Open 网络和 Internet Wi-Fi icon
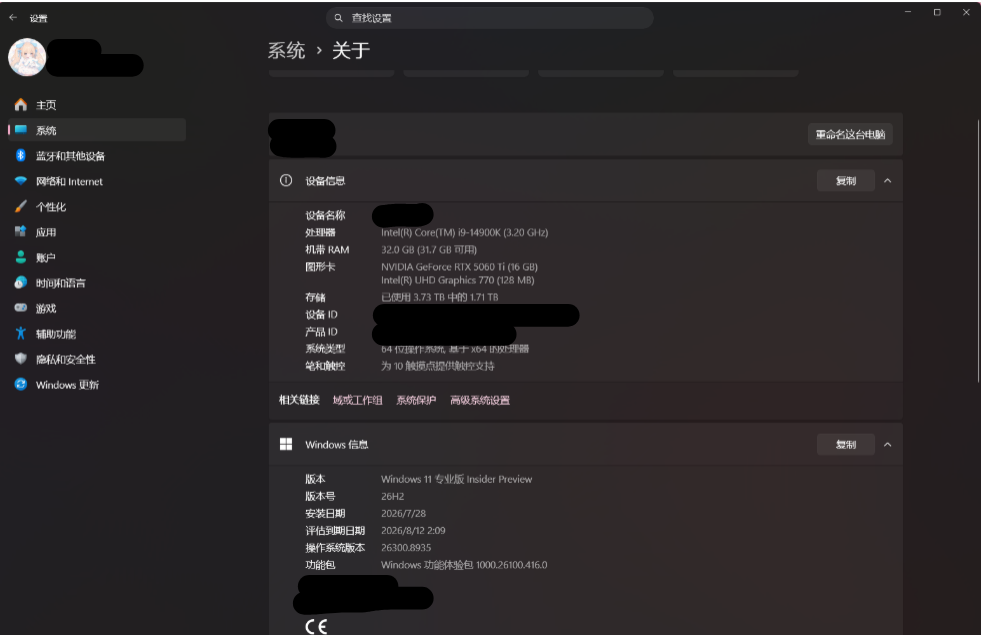Viewport: 982px width, 635px height. coord(21,181)
